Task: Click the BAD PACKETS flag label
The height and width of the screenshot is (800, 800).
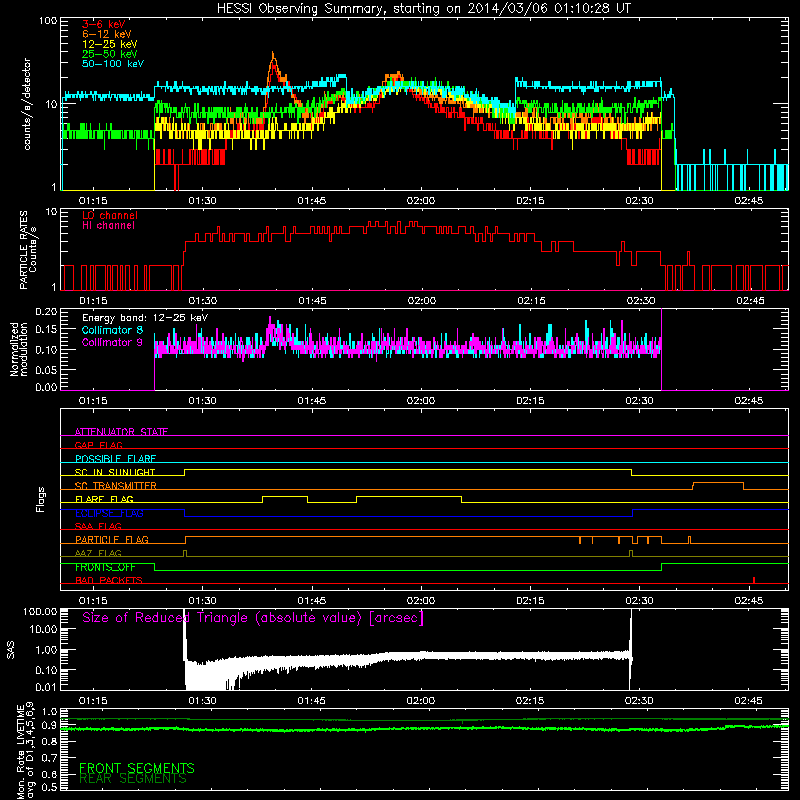Action: pyautogui.click(x=109, y=580)
